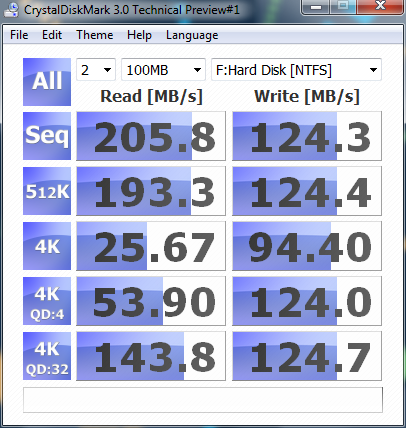
Task: Click the 4K QD:32 read result 143.8
Action: pyautogui.click(x=151, y=356)
